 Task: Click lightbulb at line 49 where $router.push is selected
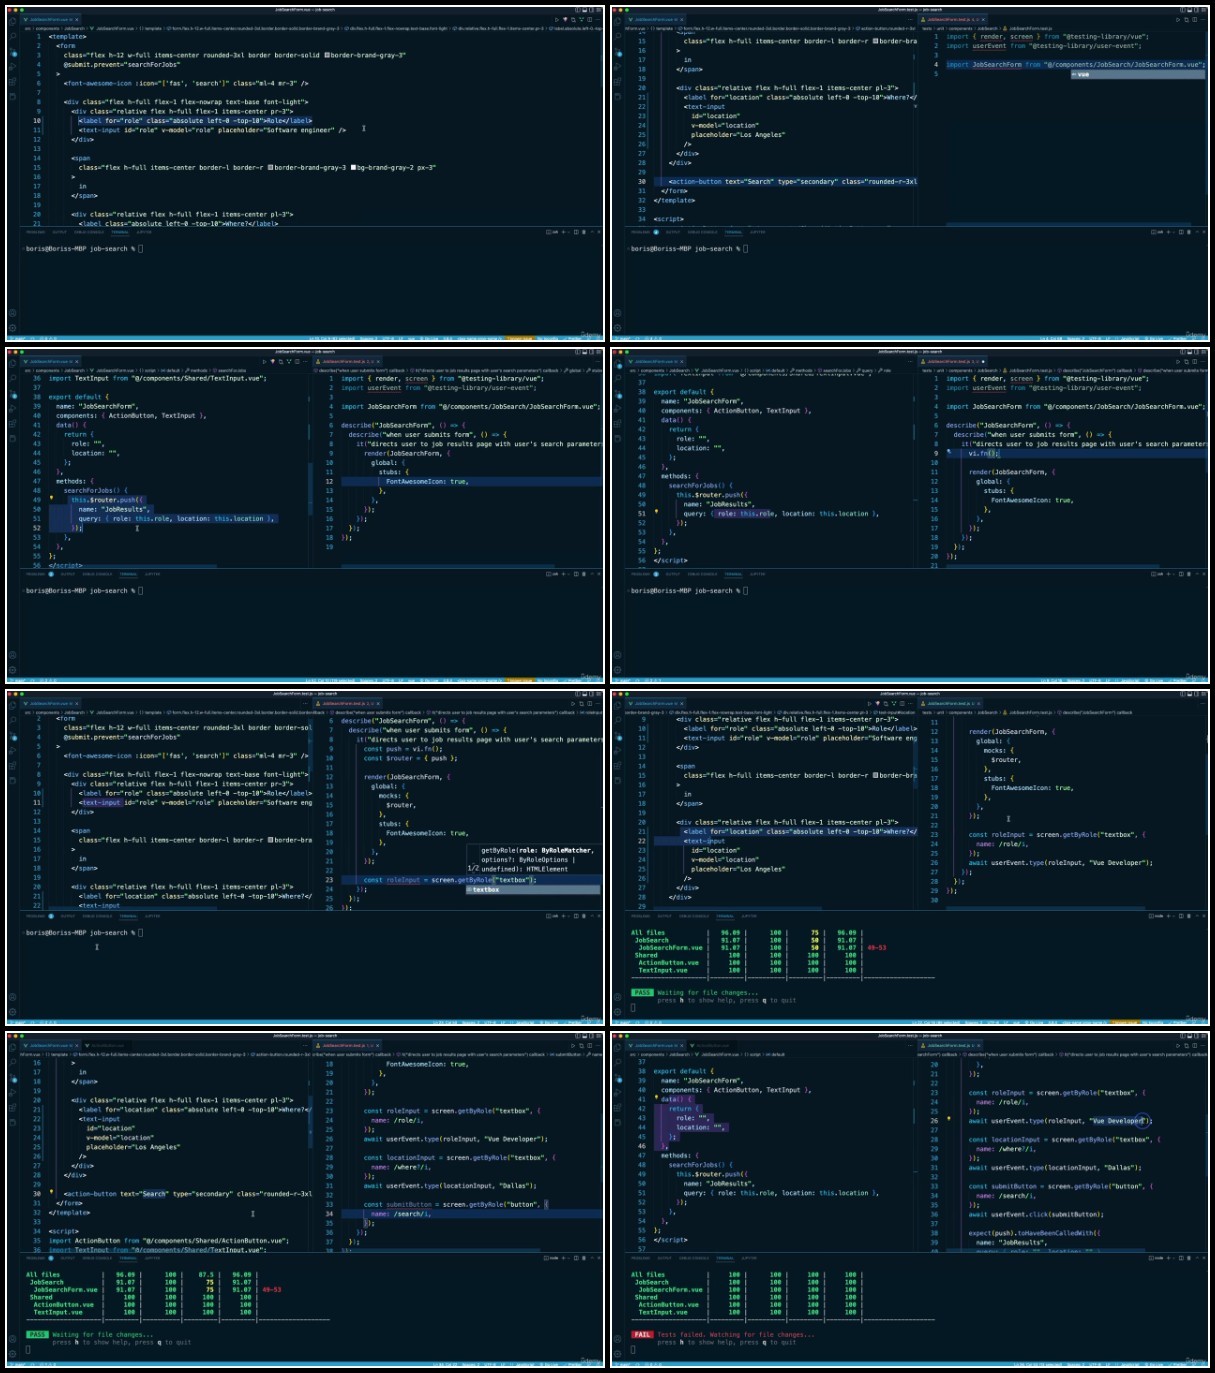point(51,499)
